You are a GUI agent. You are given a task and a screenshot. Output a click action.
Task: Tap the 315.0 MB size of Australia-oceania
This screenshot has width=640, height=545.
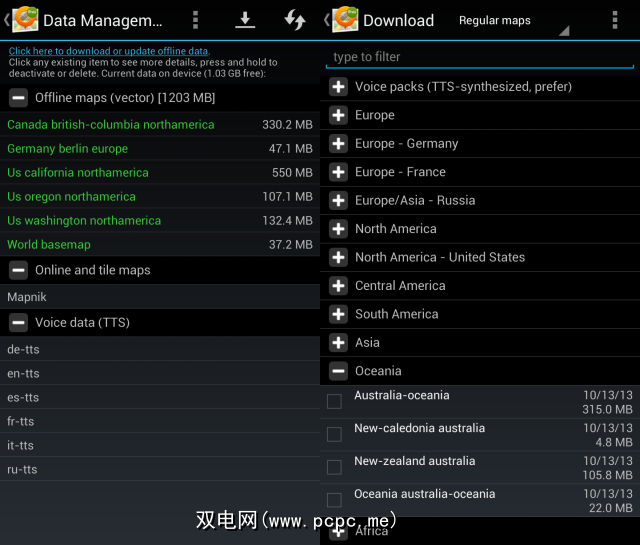pos(607,409)
